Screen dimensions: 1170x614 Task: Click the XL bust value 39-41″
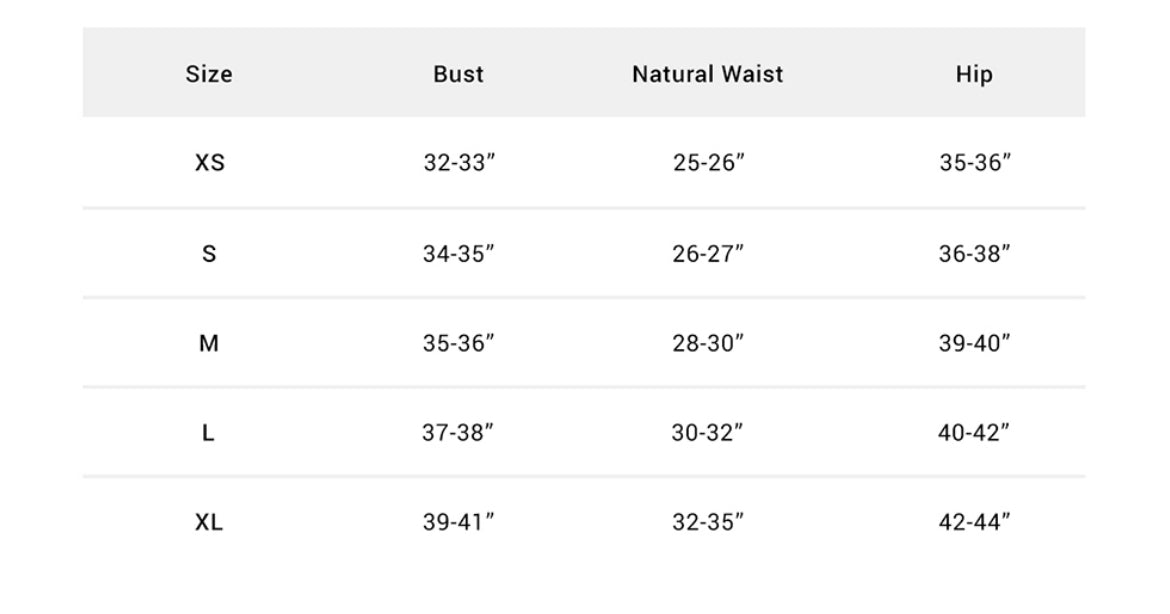pos(459,522)
